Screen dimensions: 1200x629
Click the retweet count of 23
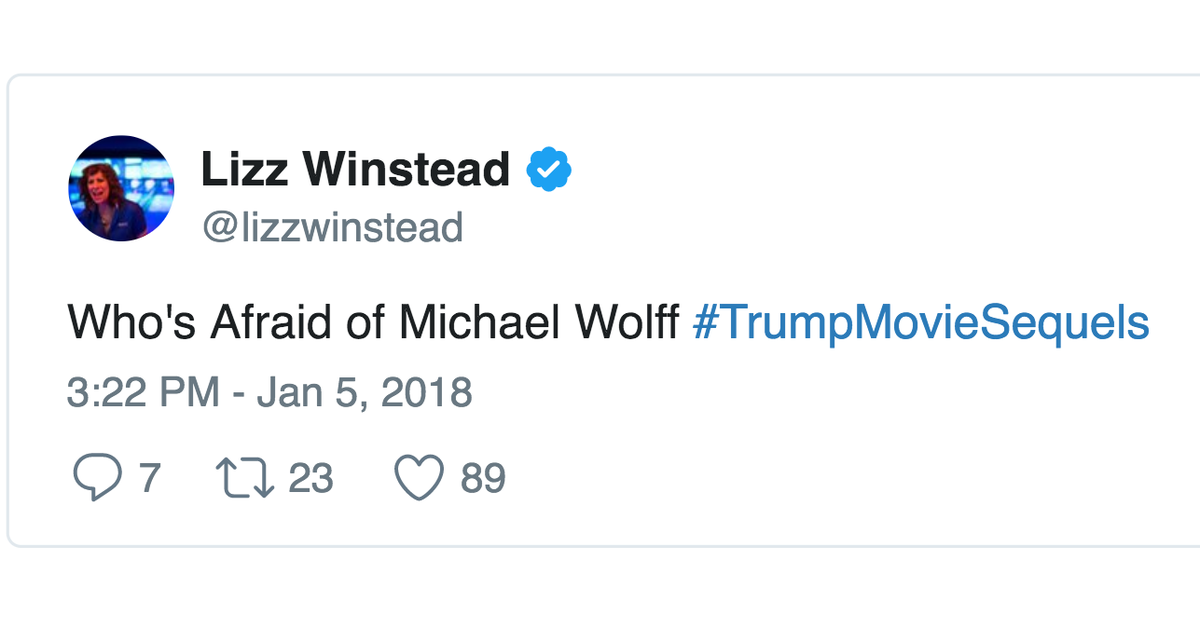click(x=310, y=478)
